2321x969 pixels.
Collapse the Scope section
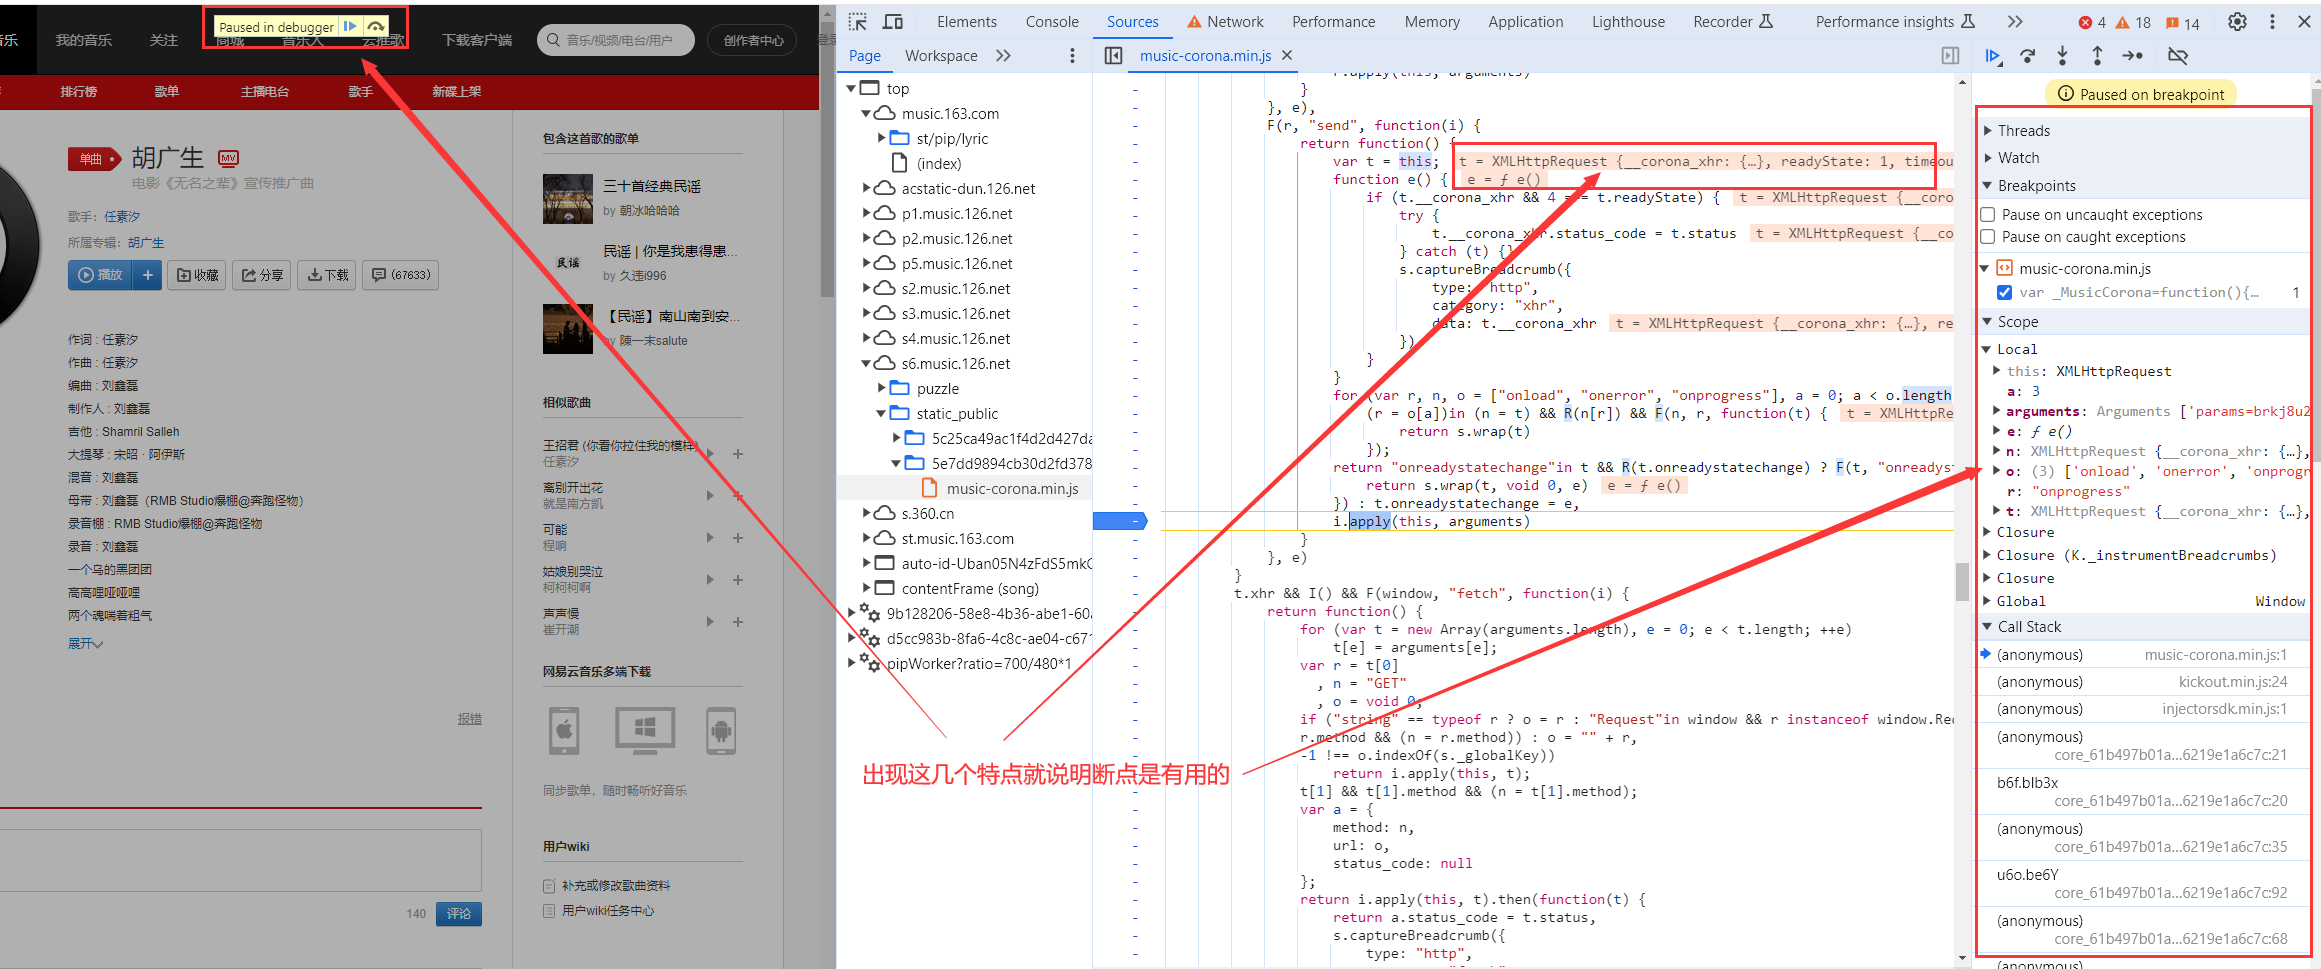[x=1988, y=322]
